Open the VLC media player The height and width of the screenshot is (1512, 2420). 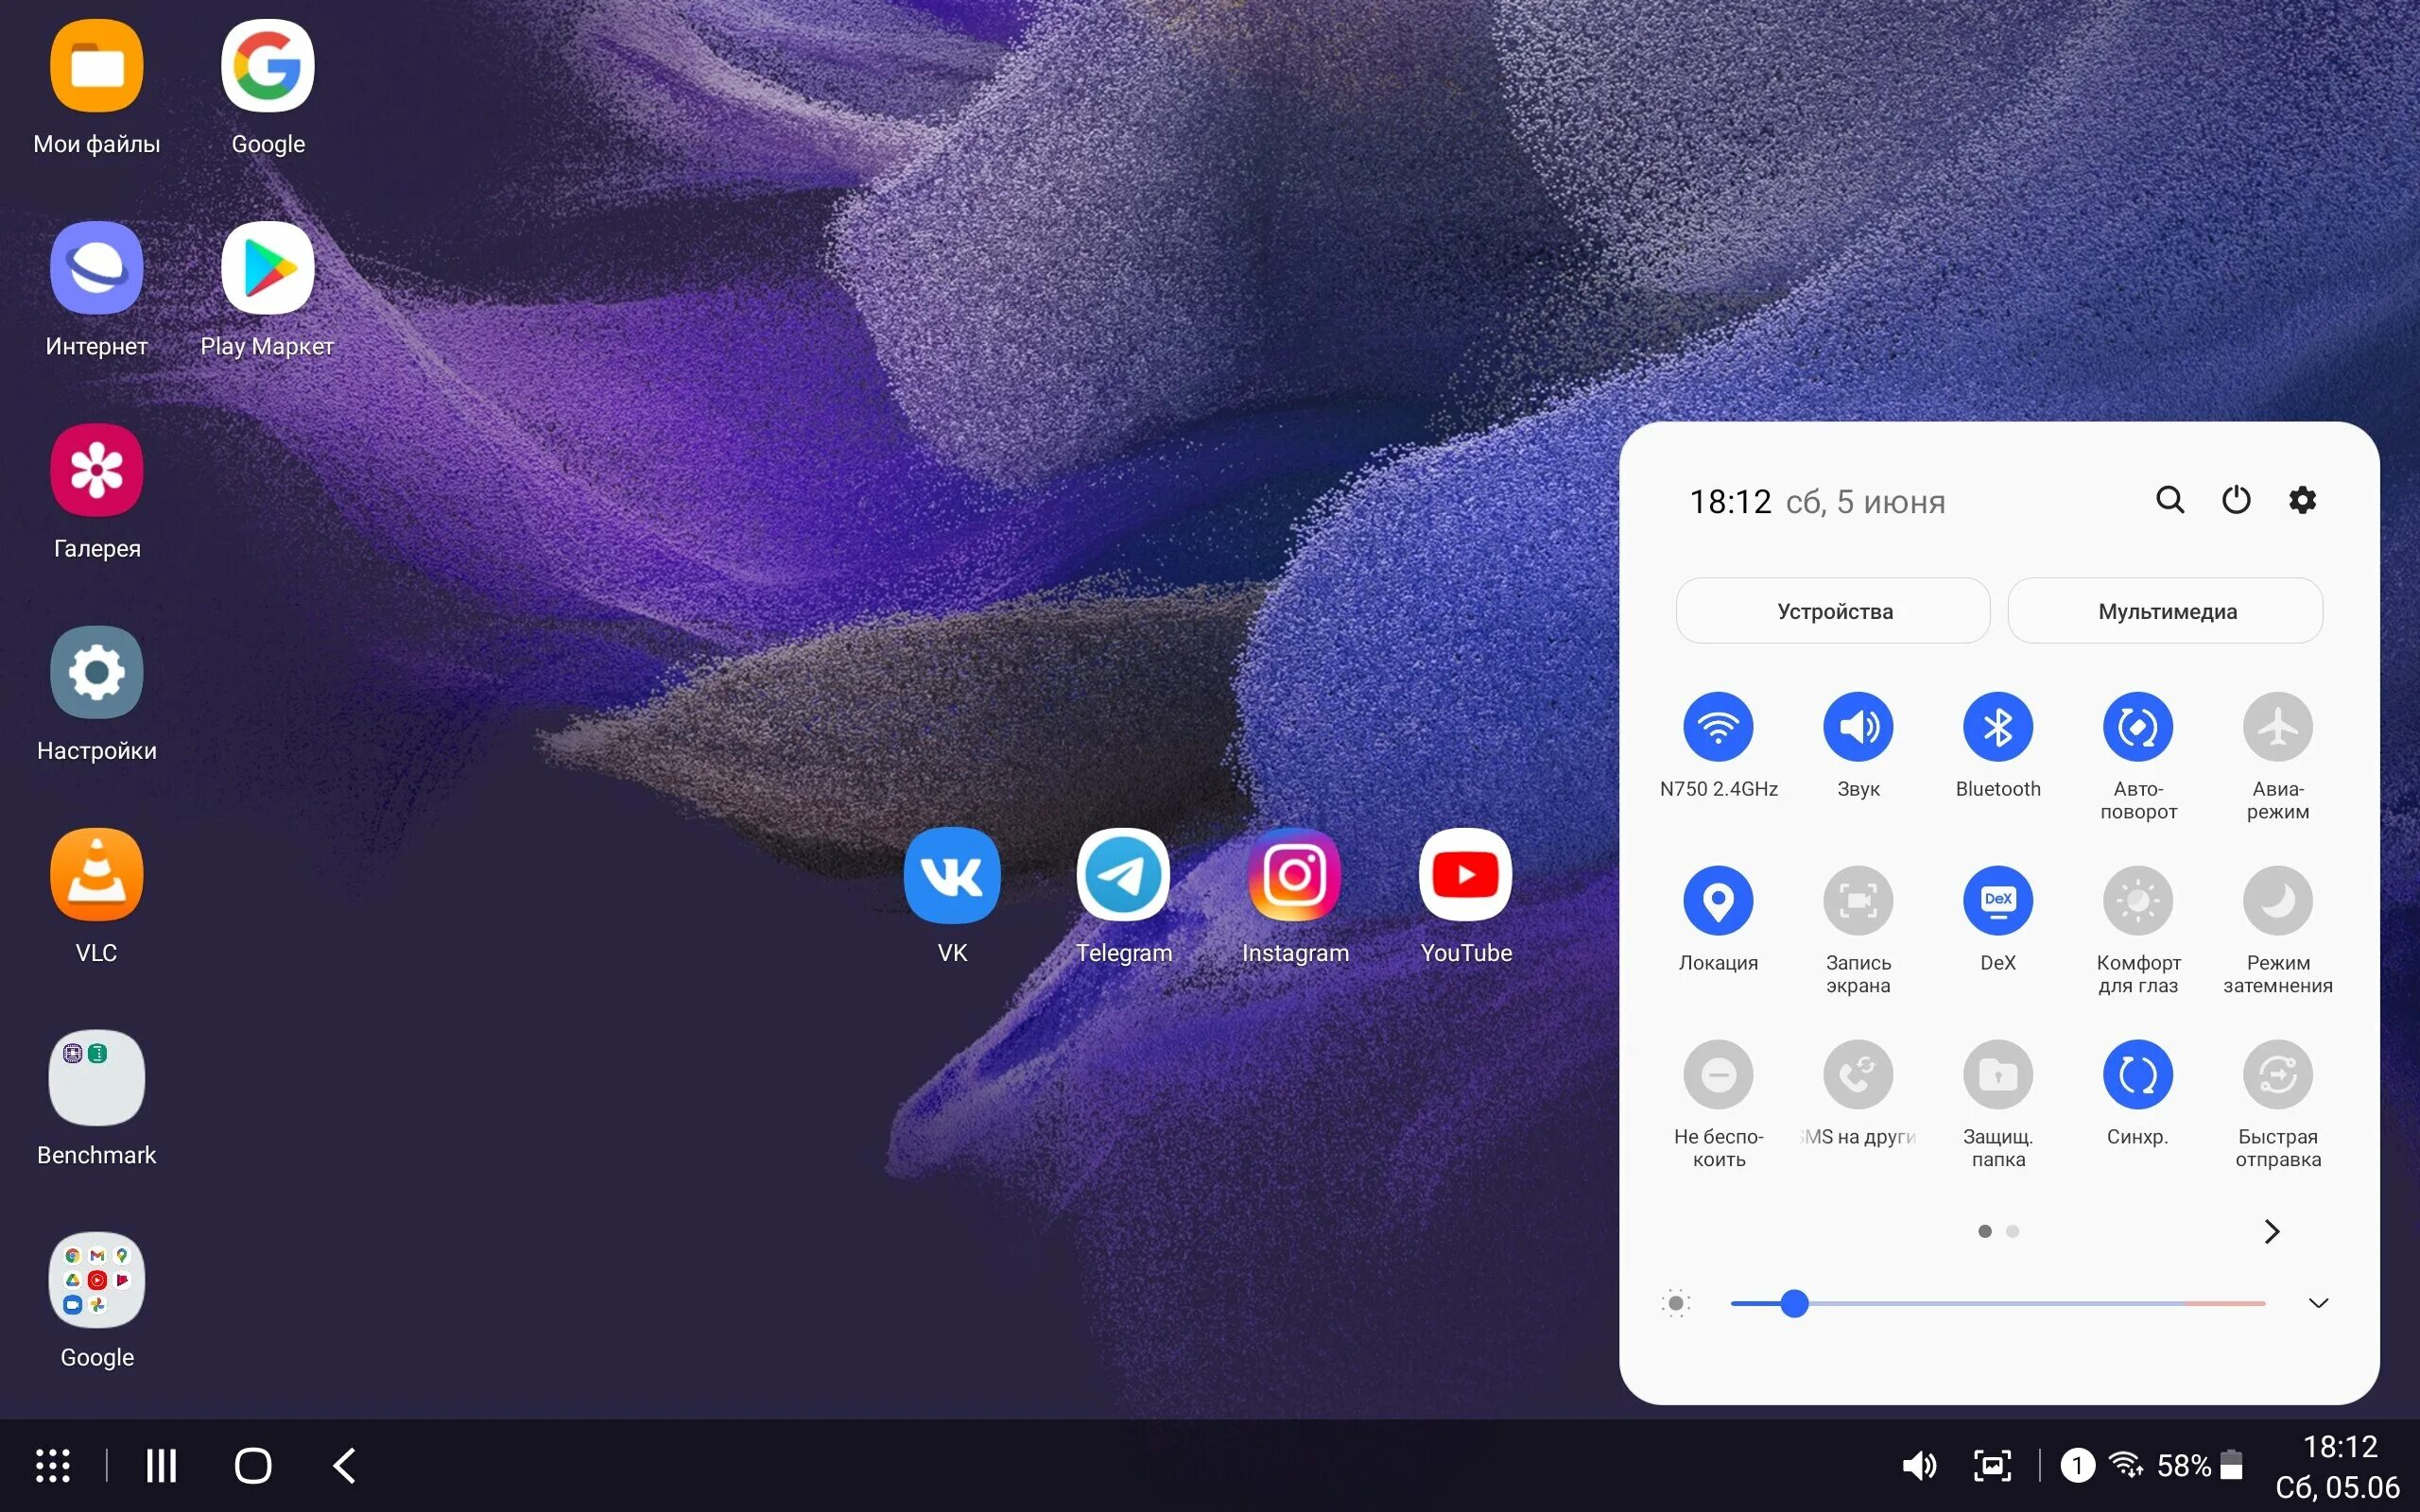click(x=95, y=874)
